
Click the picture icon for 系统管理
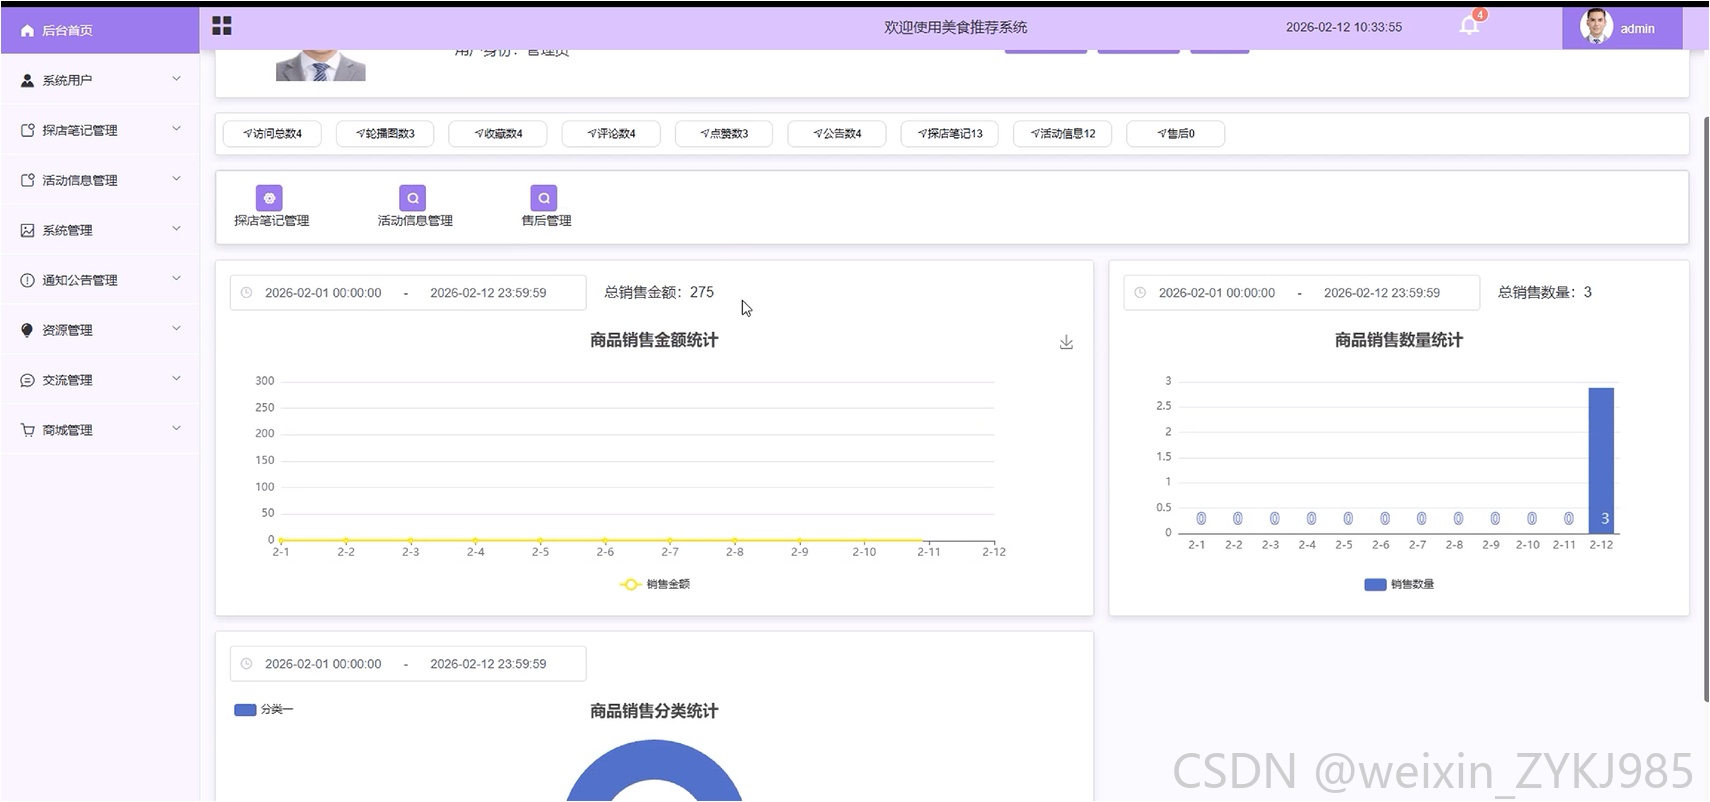click(x=27, y=230)
